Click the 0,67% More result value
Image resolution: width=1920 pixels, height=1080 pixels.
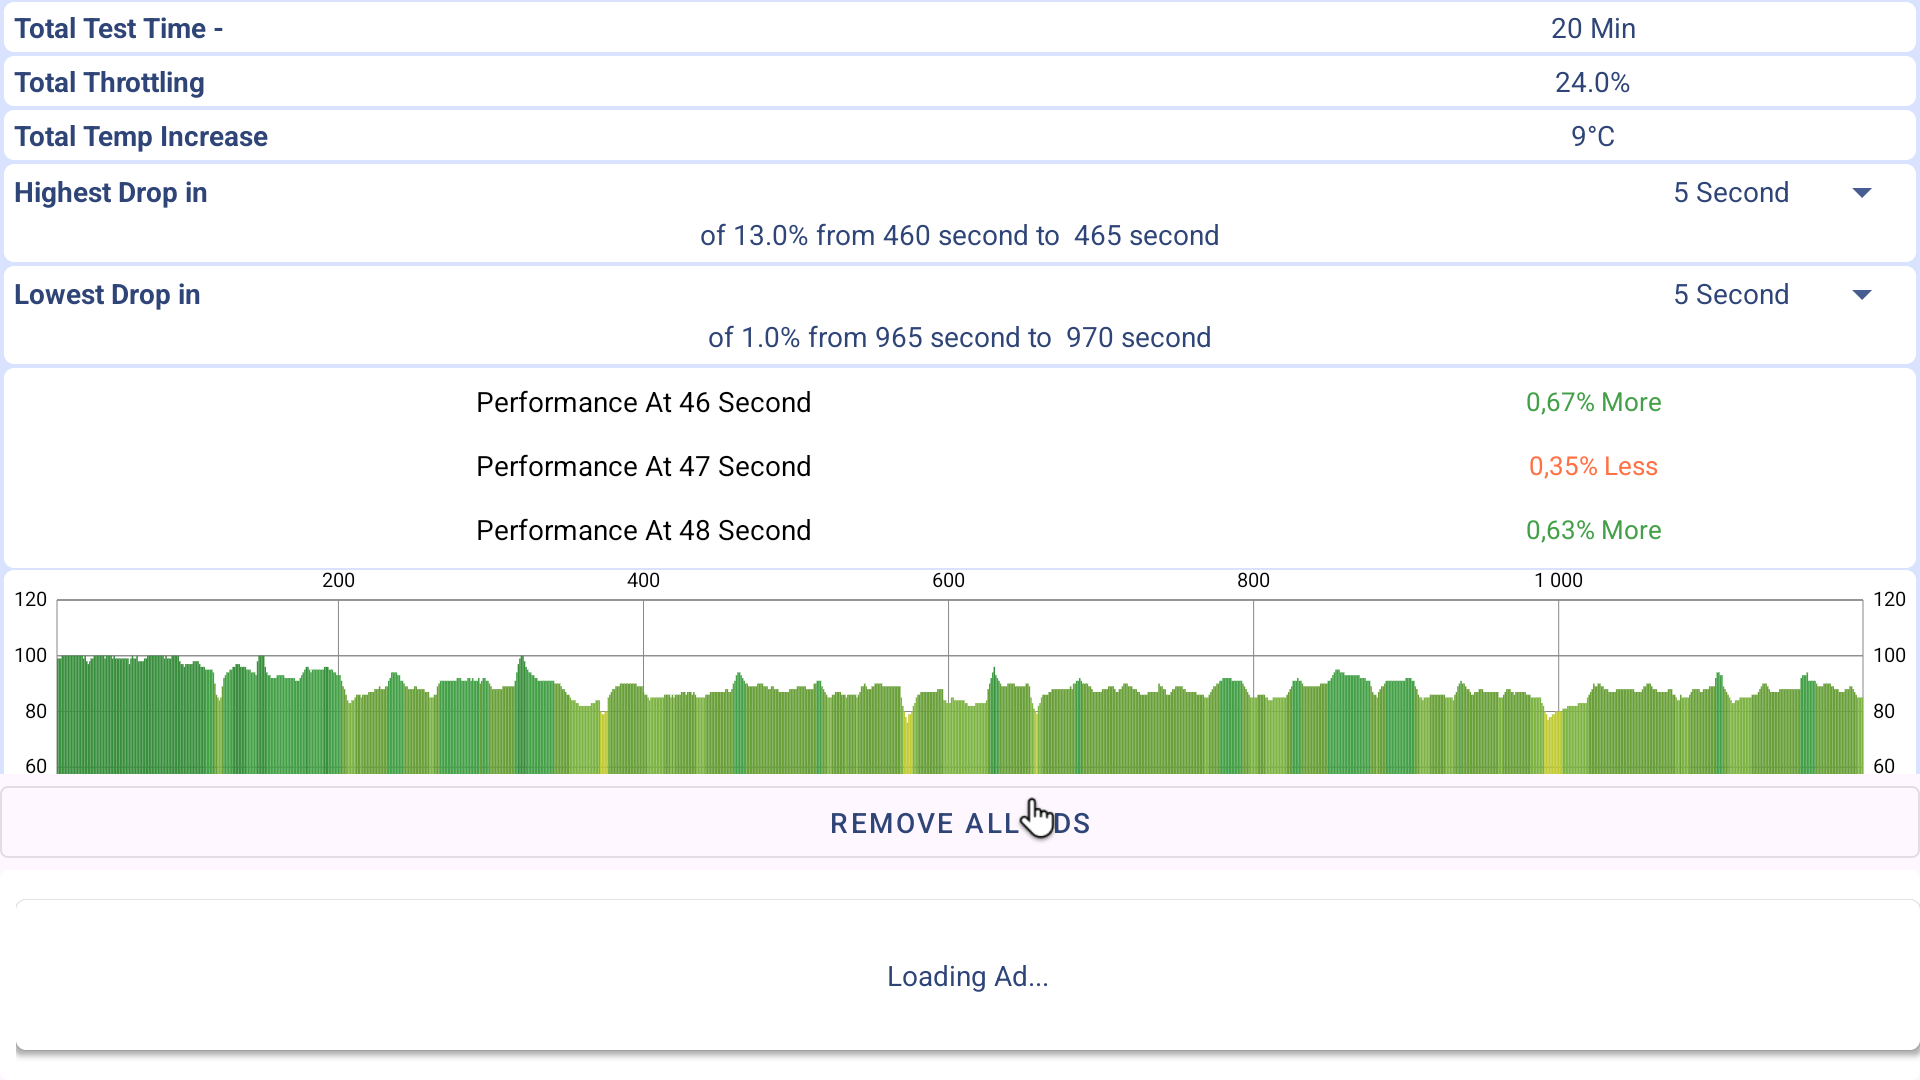pos(1593,403)
